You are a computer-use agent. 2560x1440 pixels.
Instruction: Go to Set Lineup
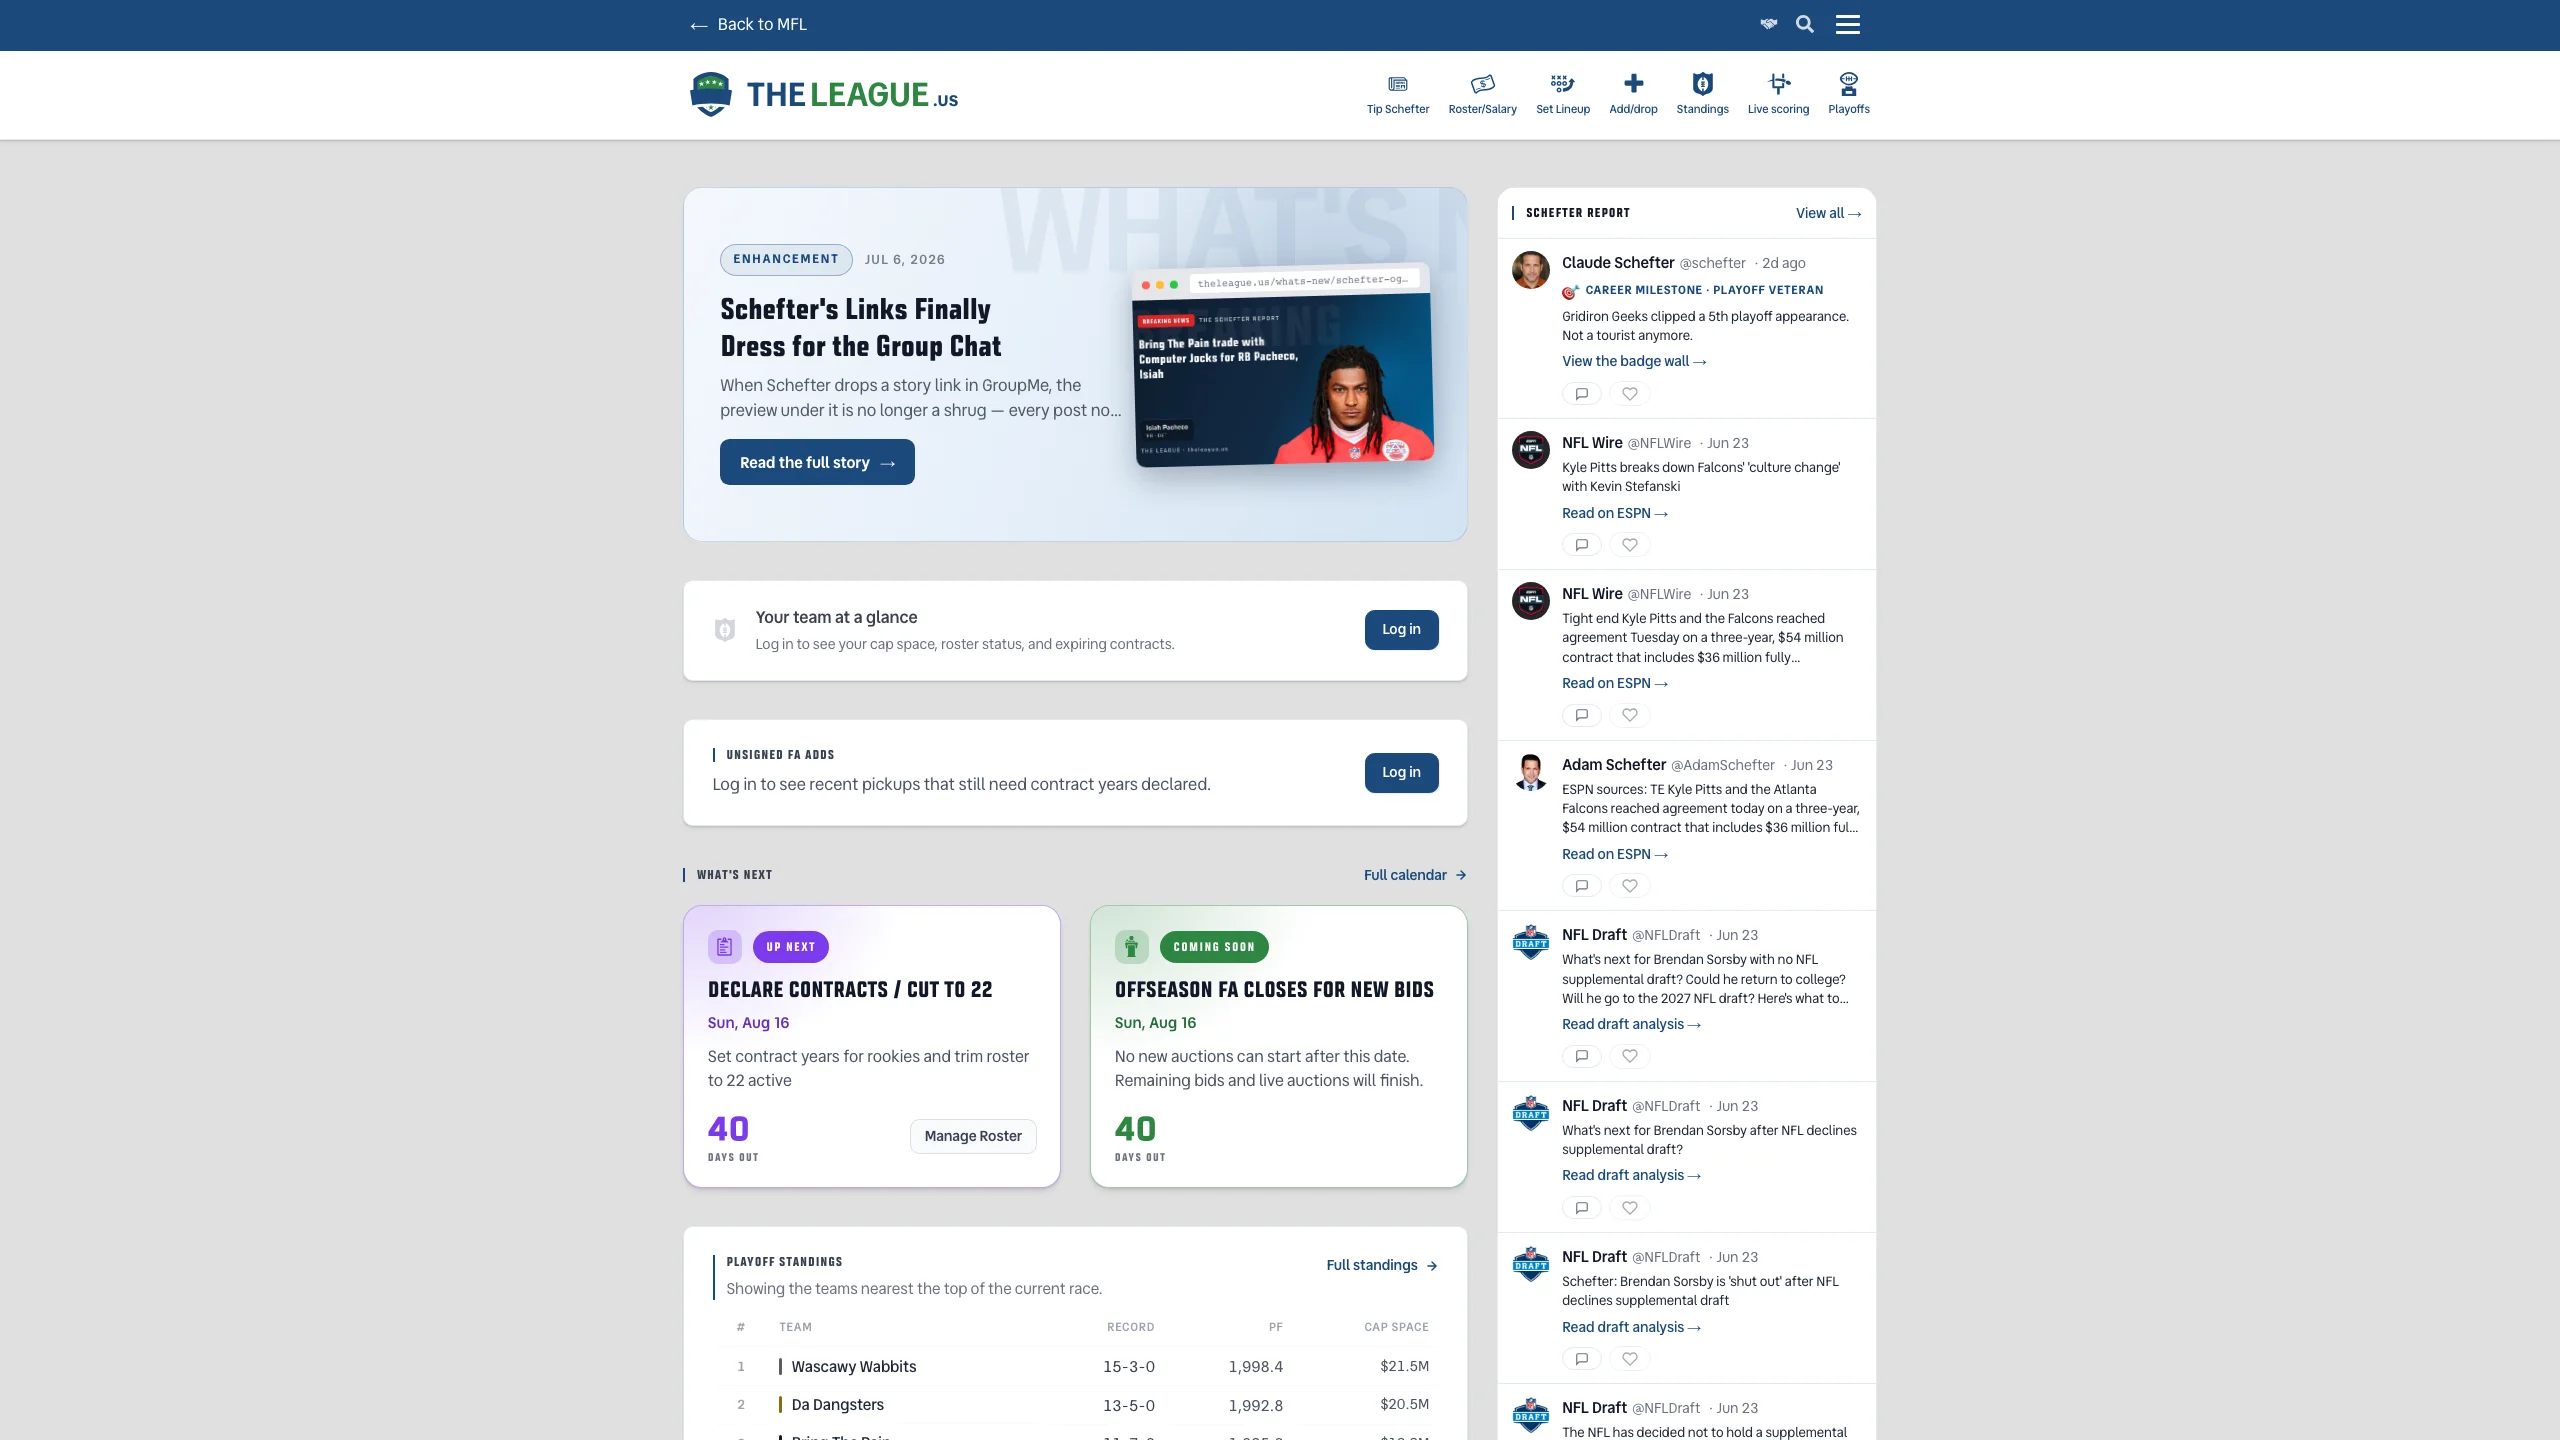pyautogui.click(x=1563, y=94)
